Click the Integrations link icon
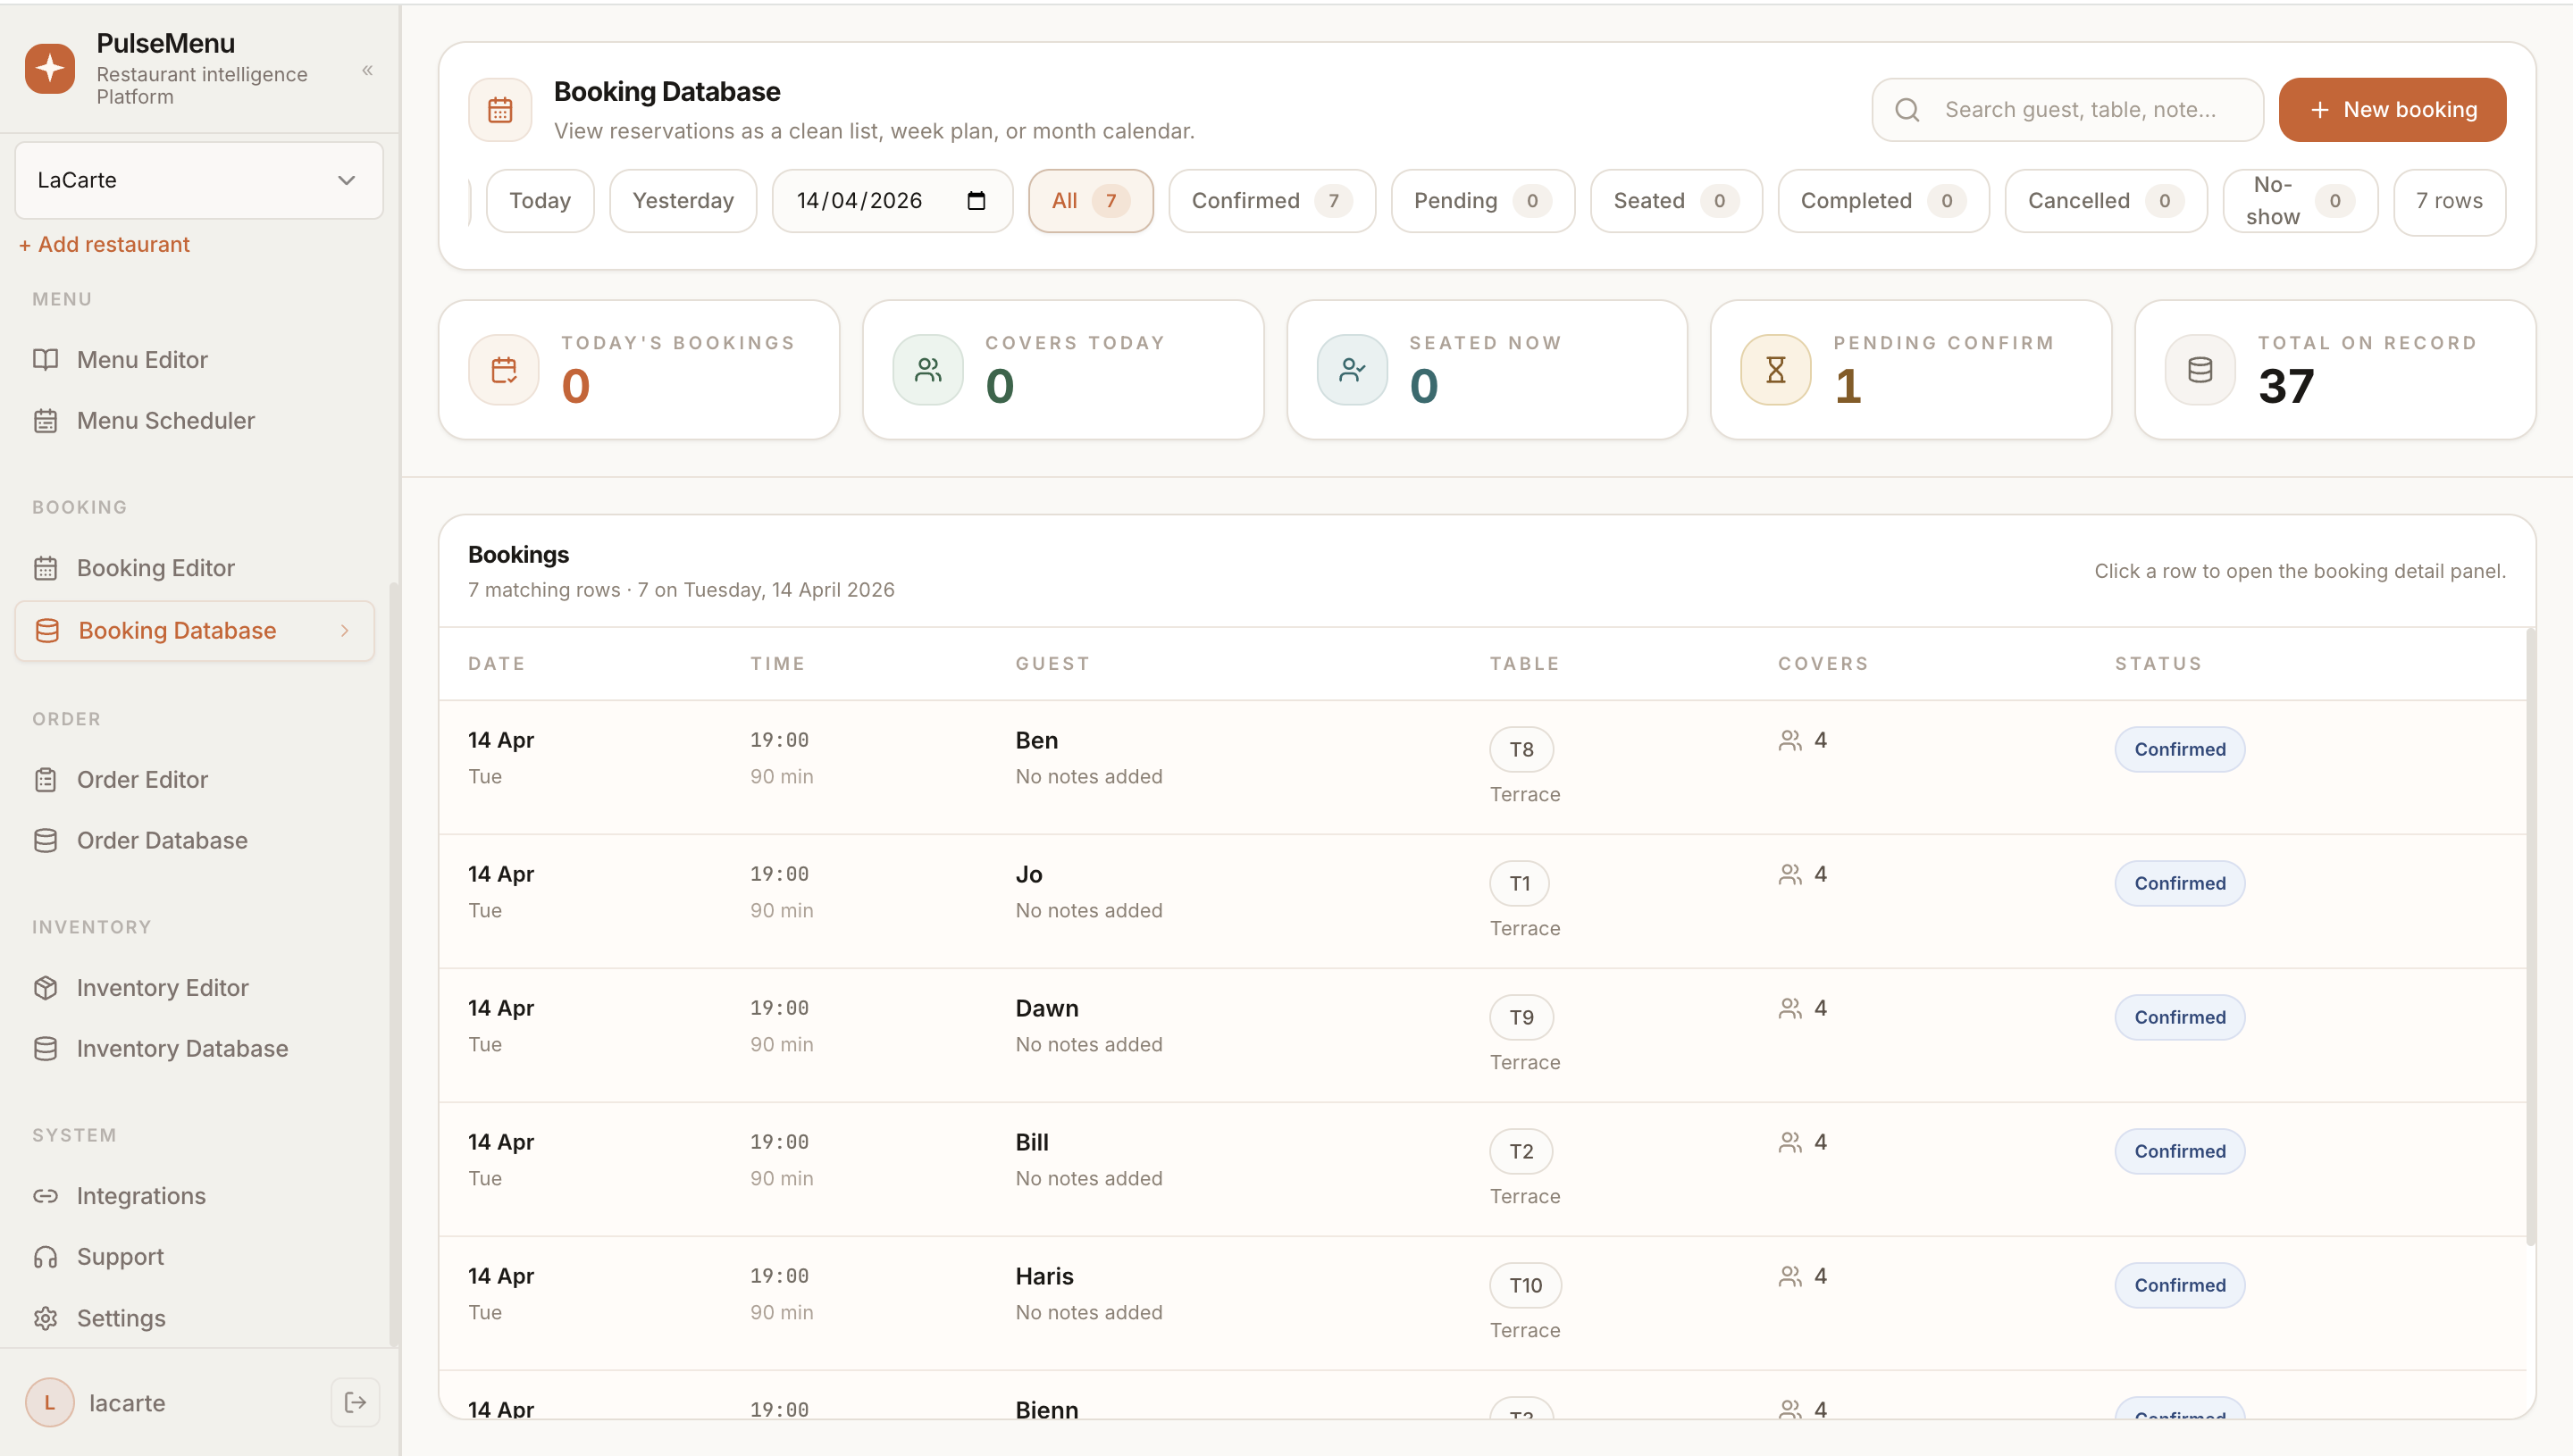 [x=45, y=1196]
